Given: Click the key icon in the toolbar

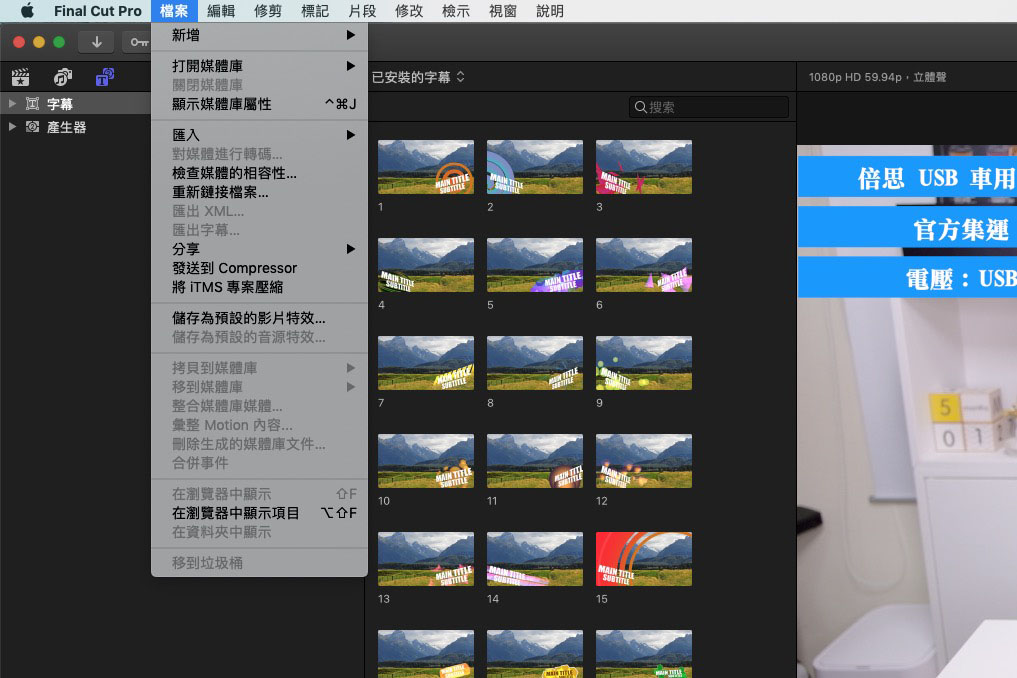Looking at the screenshot, I should 138,41.
